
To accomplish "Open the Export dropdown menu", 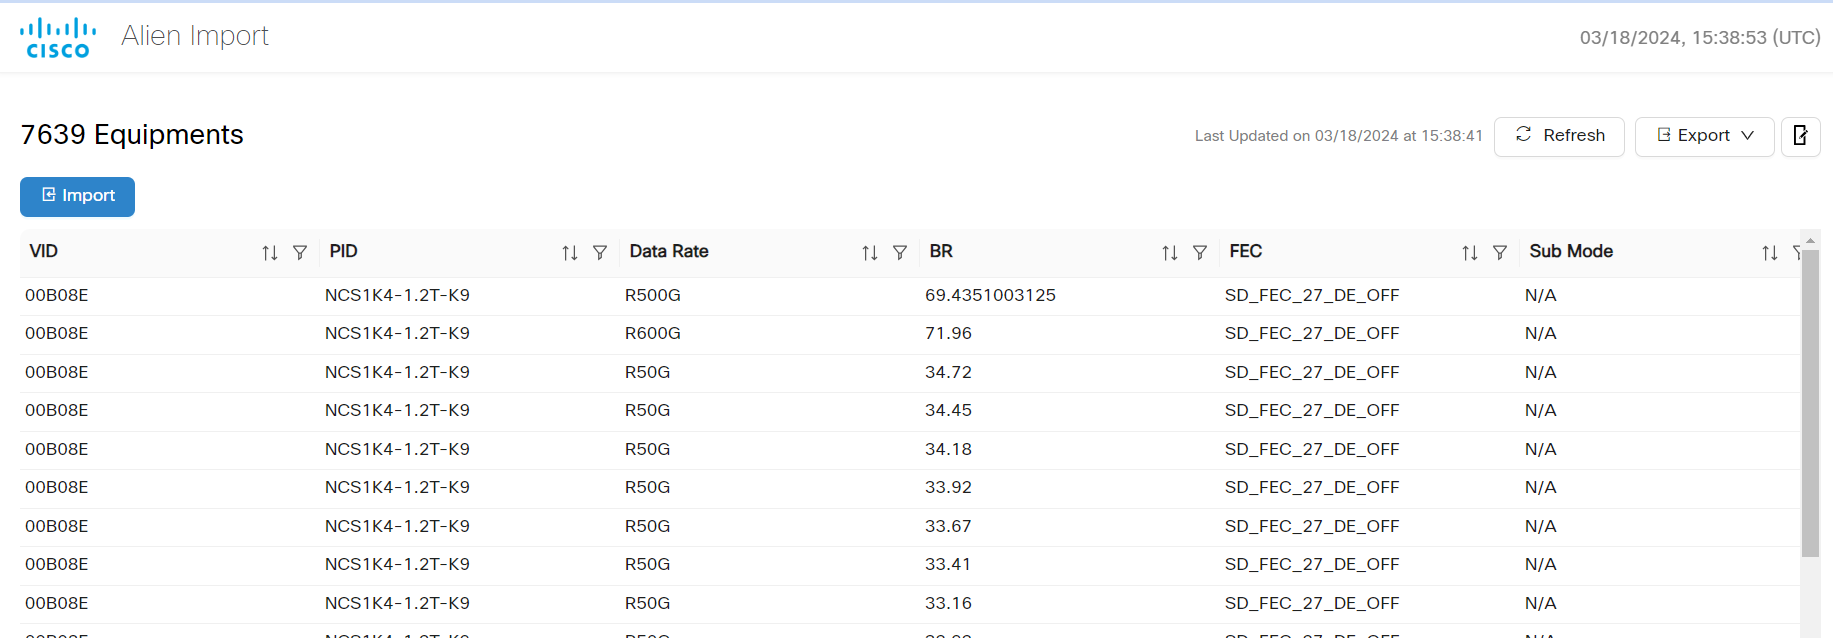I will coord(1704,136).
